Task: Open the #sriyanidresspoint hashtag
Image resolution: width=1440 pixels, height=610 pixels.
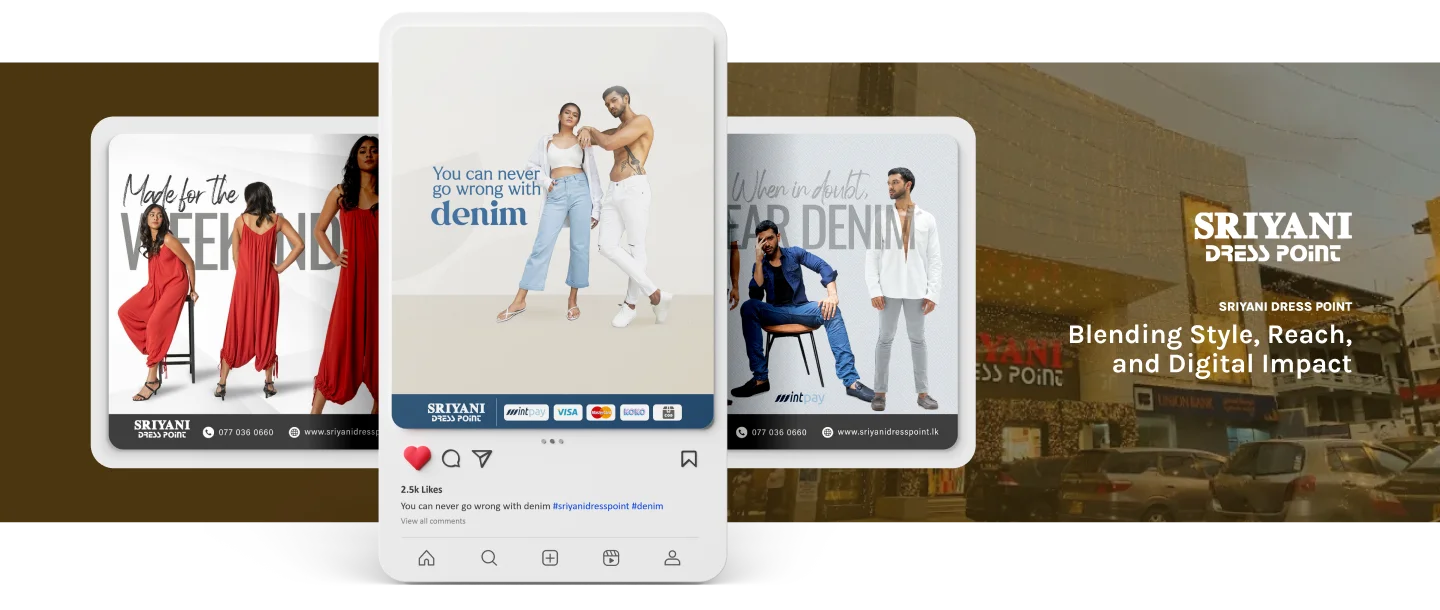Action: point(591,506)
